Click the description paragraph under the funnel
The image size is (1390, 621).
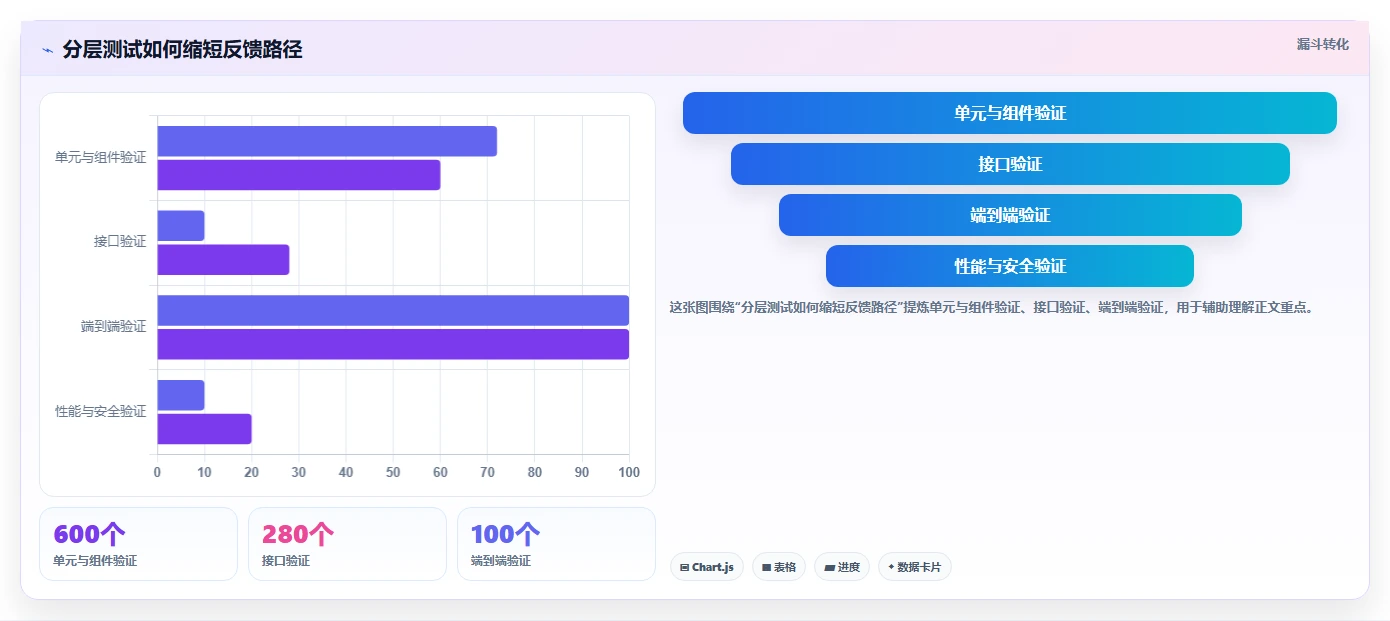(991, 307)
